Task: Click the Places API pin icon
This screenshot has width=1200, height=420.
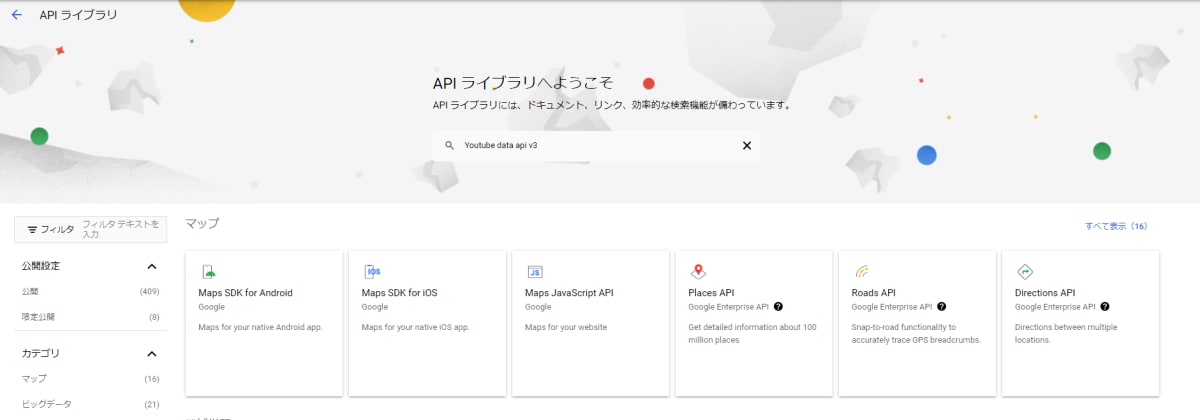Action: [698, 271]
